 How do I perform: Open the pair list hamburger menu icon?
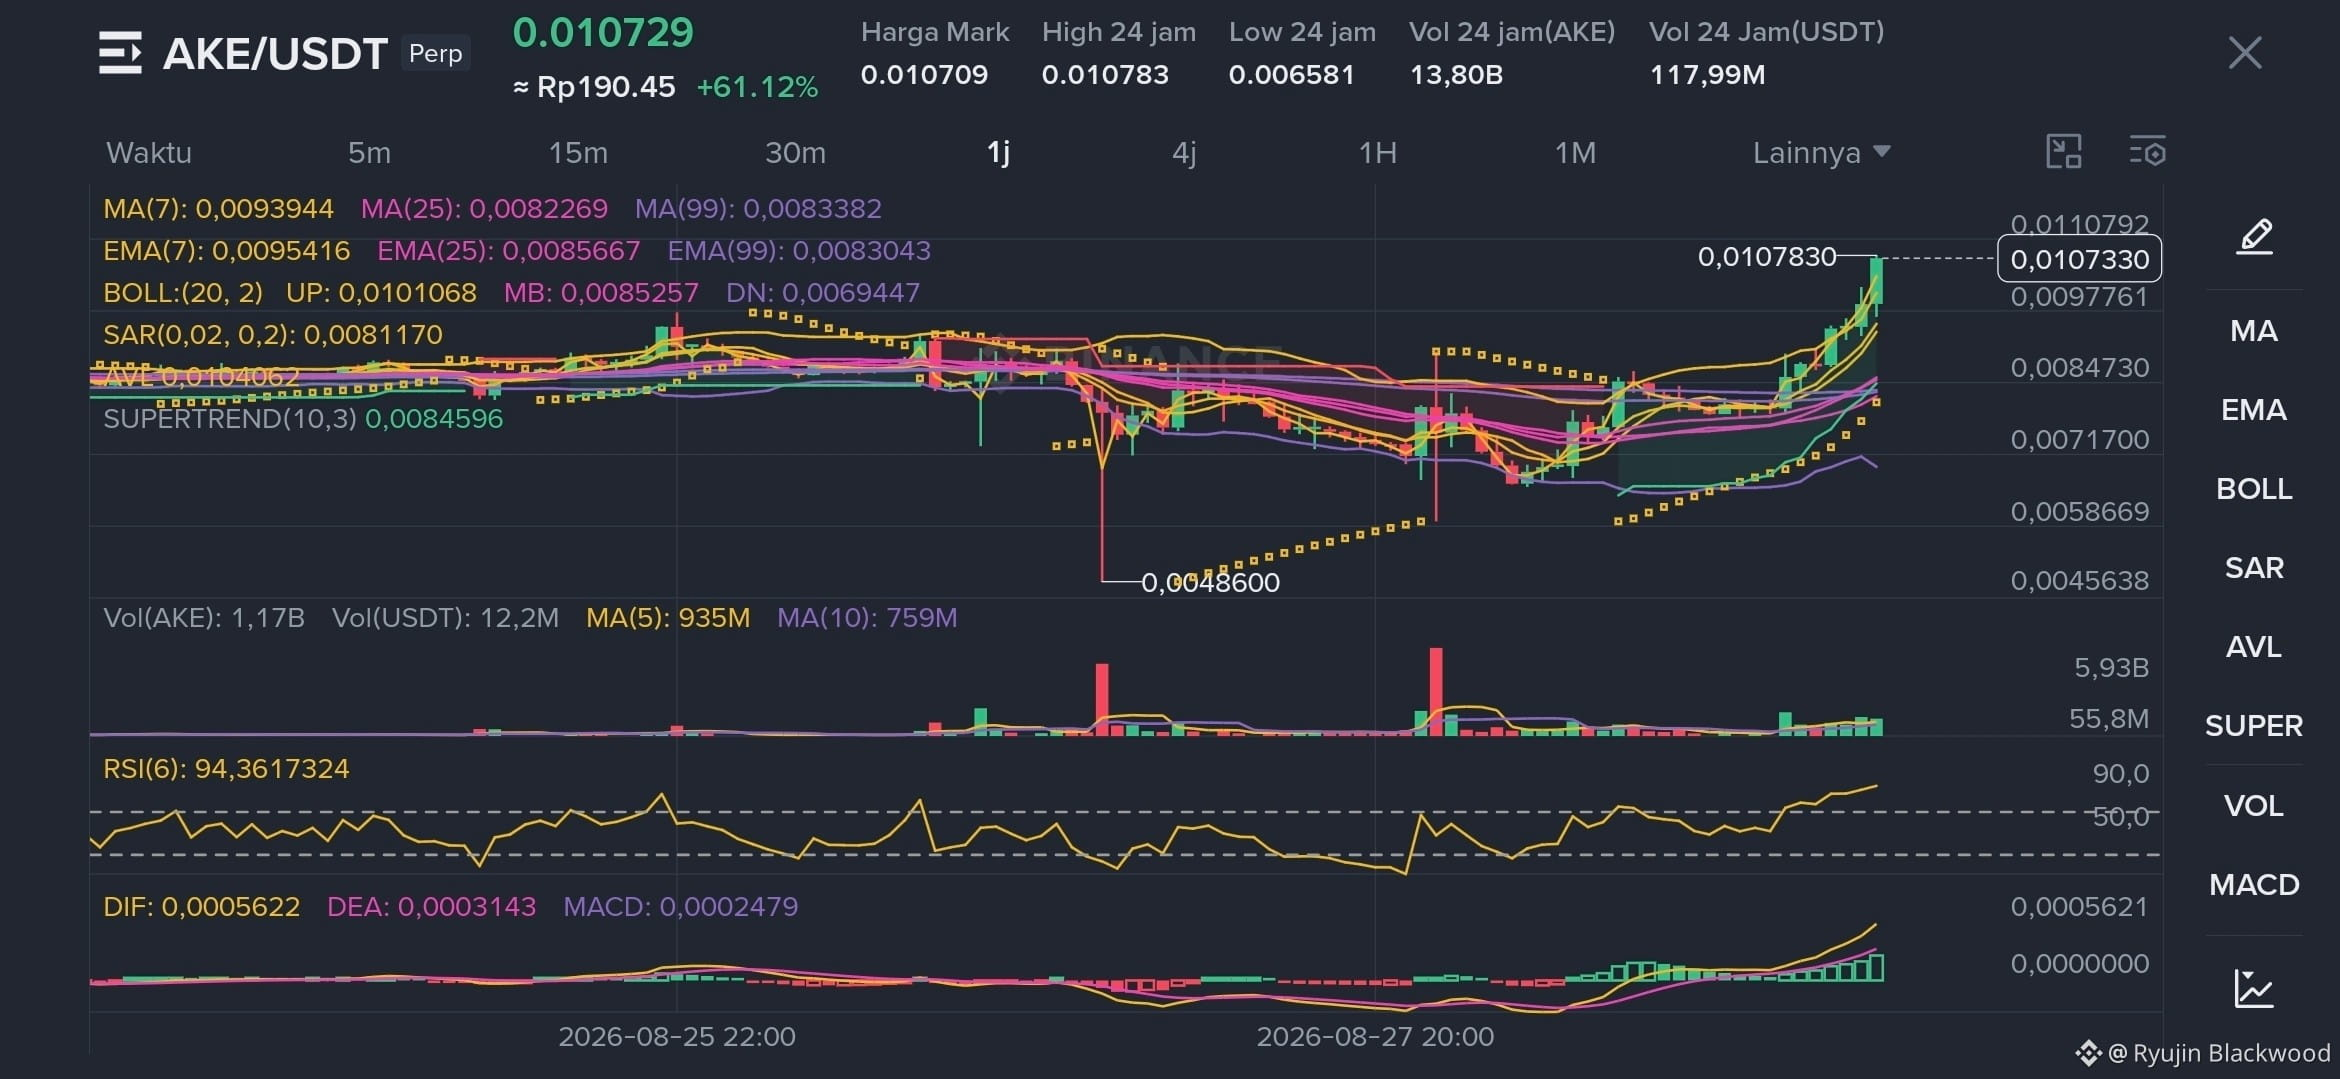point(120,53)
